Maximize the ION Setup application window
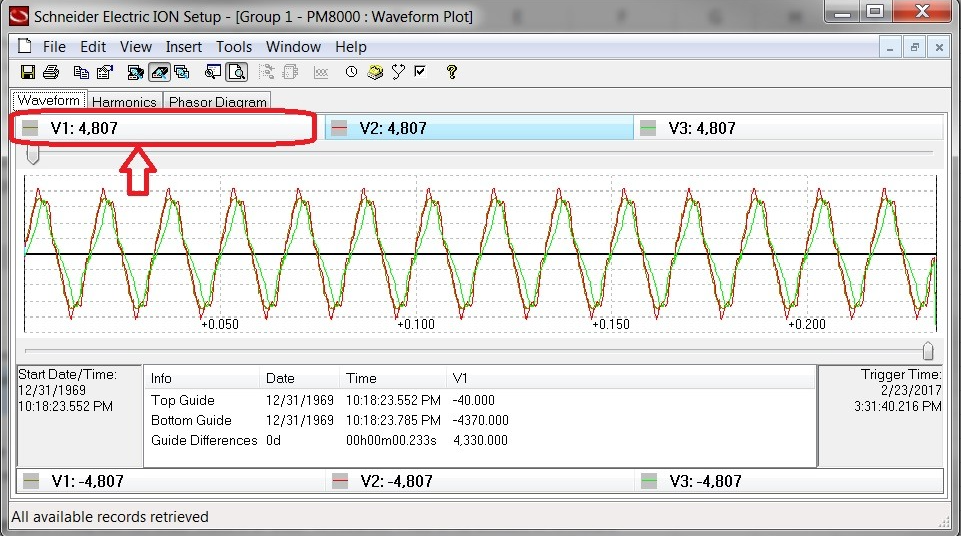963x536 pixels. [875, 12]
